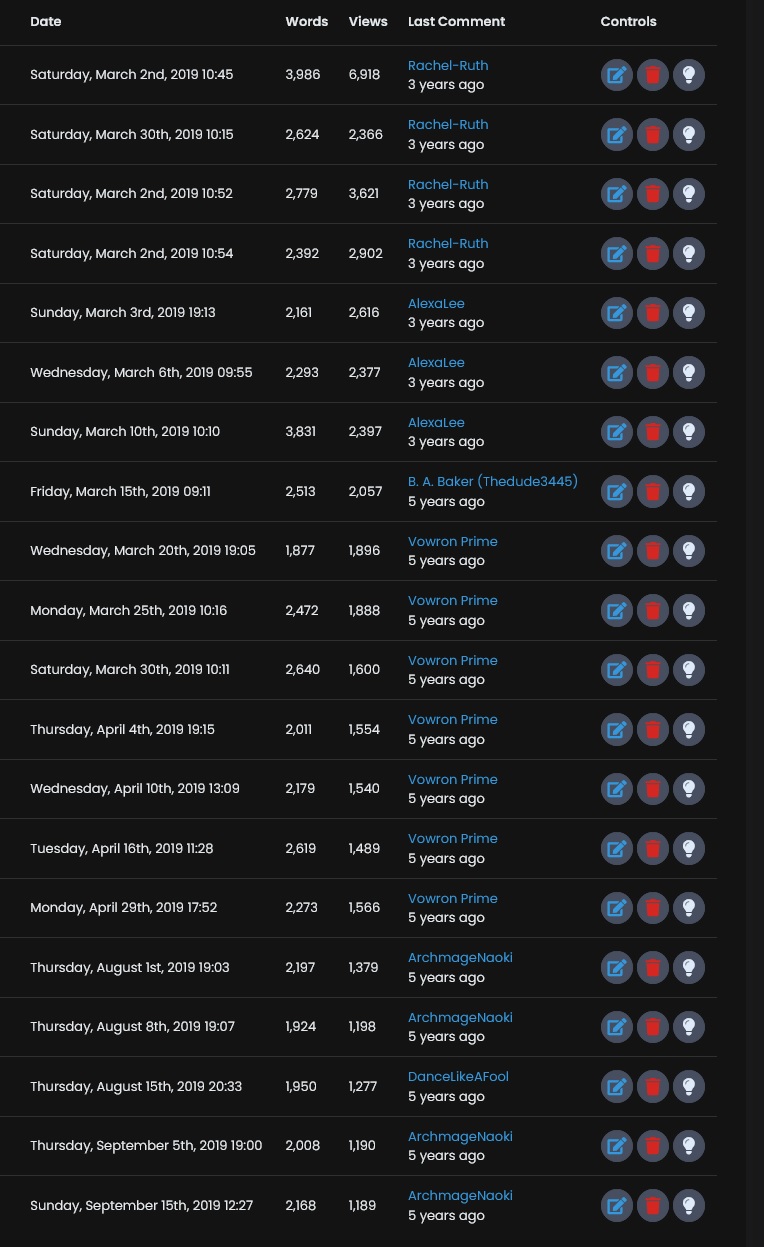Image resolution: width=764 pixels, height=1247 pixels.
Task: Open Rachel-Ruth link in first row
Action: point(448,65)
